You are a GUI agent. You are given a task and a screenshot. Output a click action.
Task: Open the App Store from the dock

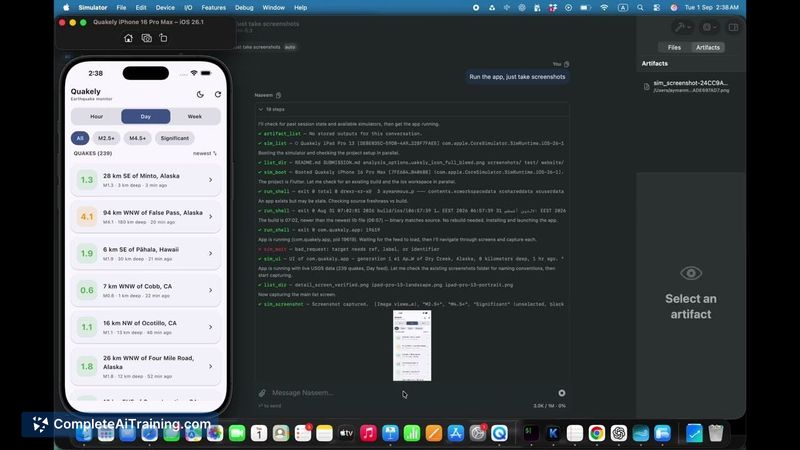(455, 433)
